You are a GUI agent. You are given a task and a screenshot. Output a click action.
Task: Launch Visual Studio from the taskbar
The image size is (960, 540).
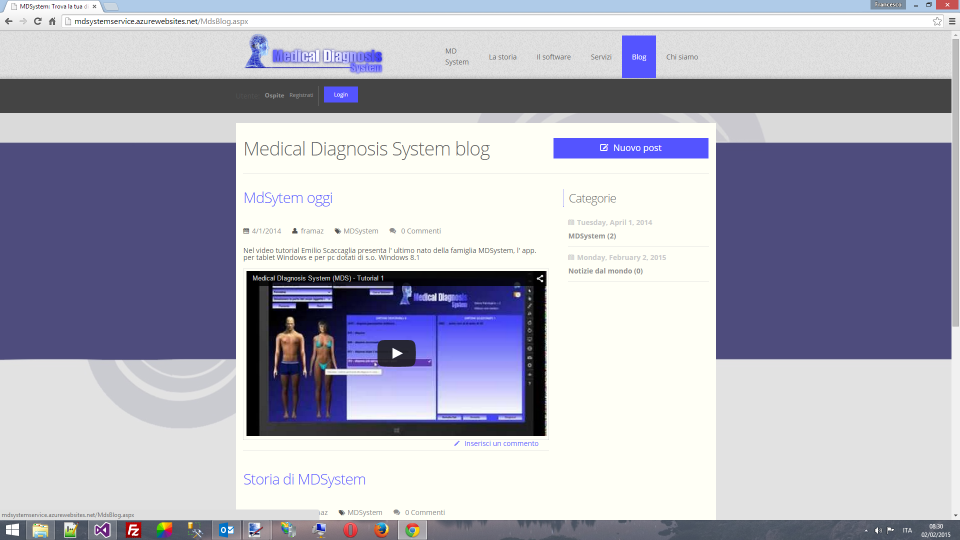(x=102, y=530)
